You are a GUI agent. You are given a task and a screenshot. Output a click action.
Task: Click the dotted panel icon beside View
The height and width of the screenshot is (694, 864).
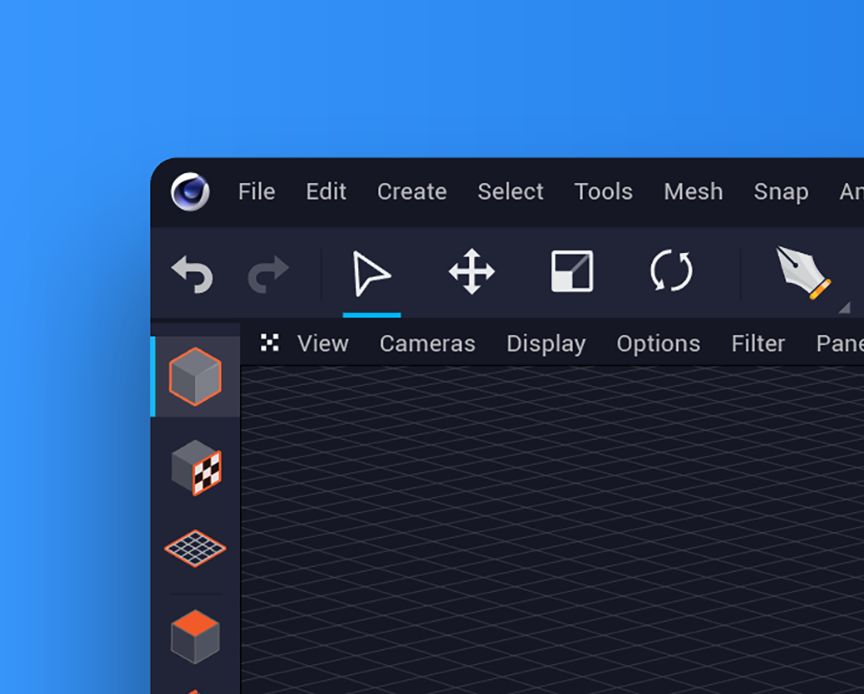[269, 343]
